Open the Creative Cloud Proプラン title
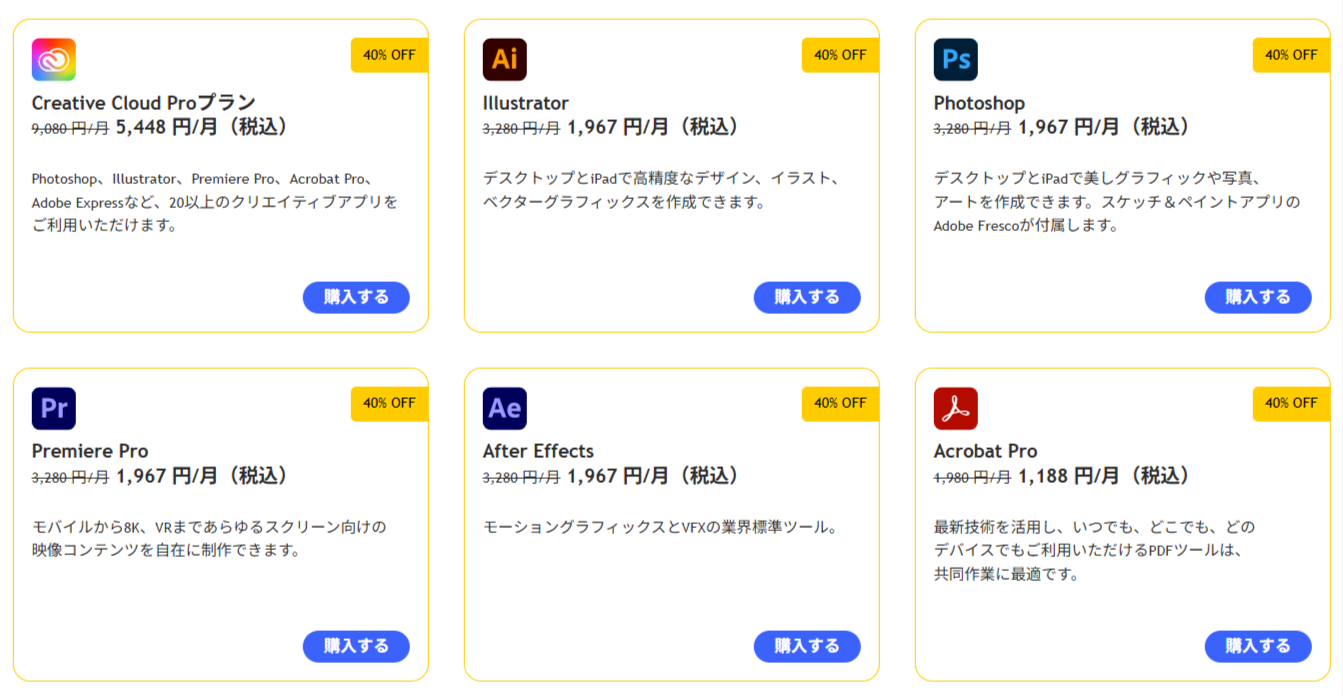 [x=144, y=102]
